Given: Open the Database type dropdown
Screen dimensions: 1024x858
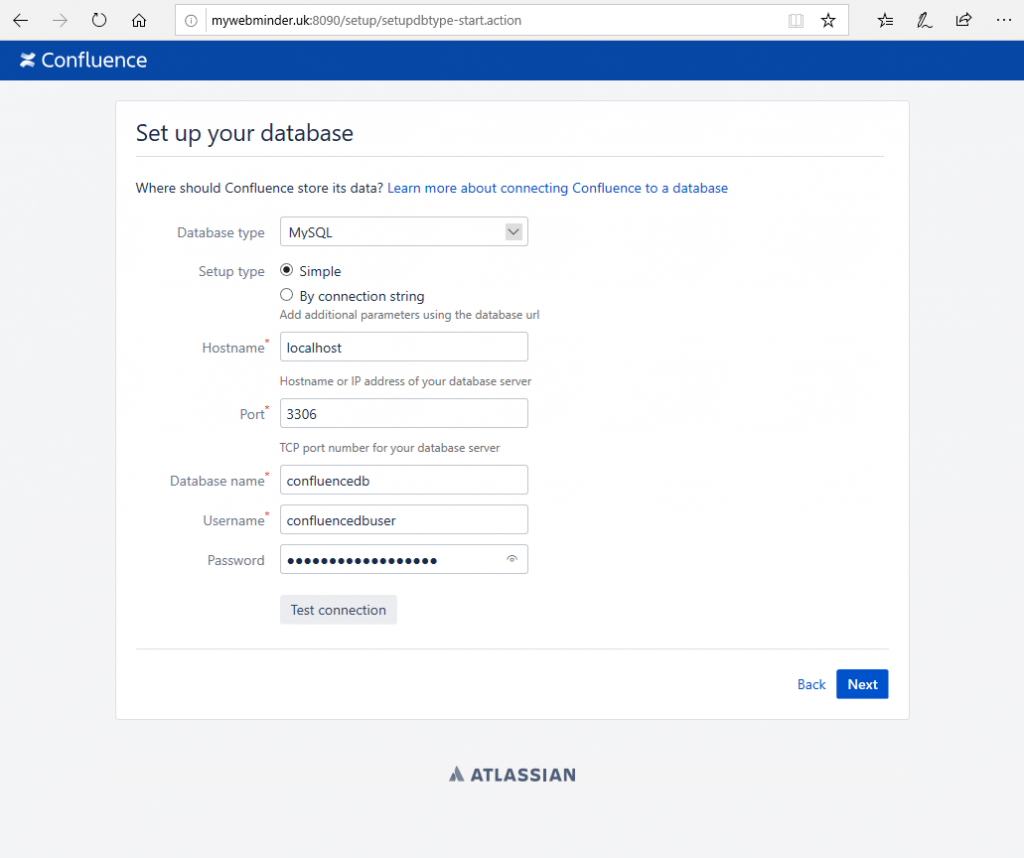Looking at the screenshot, I should tap(404, 232).
